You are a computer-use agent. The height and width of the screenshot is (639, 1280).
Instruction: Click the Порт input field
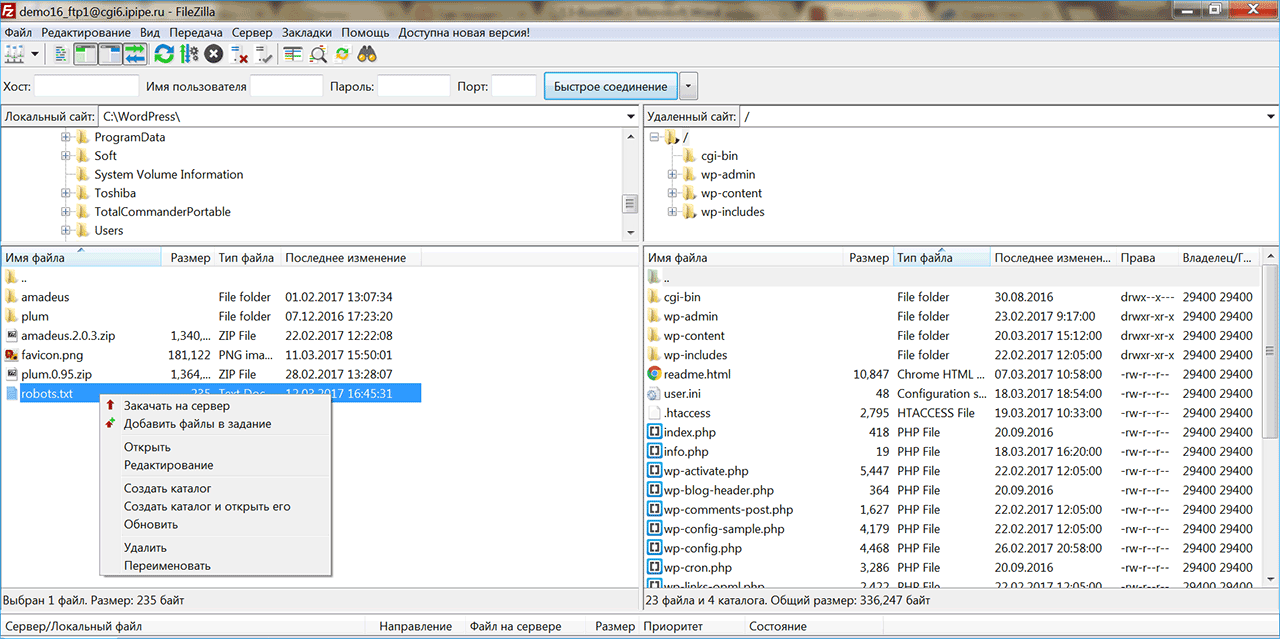pos(514,86)
